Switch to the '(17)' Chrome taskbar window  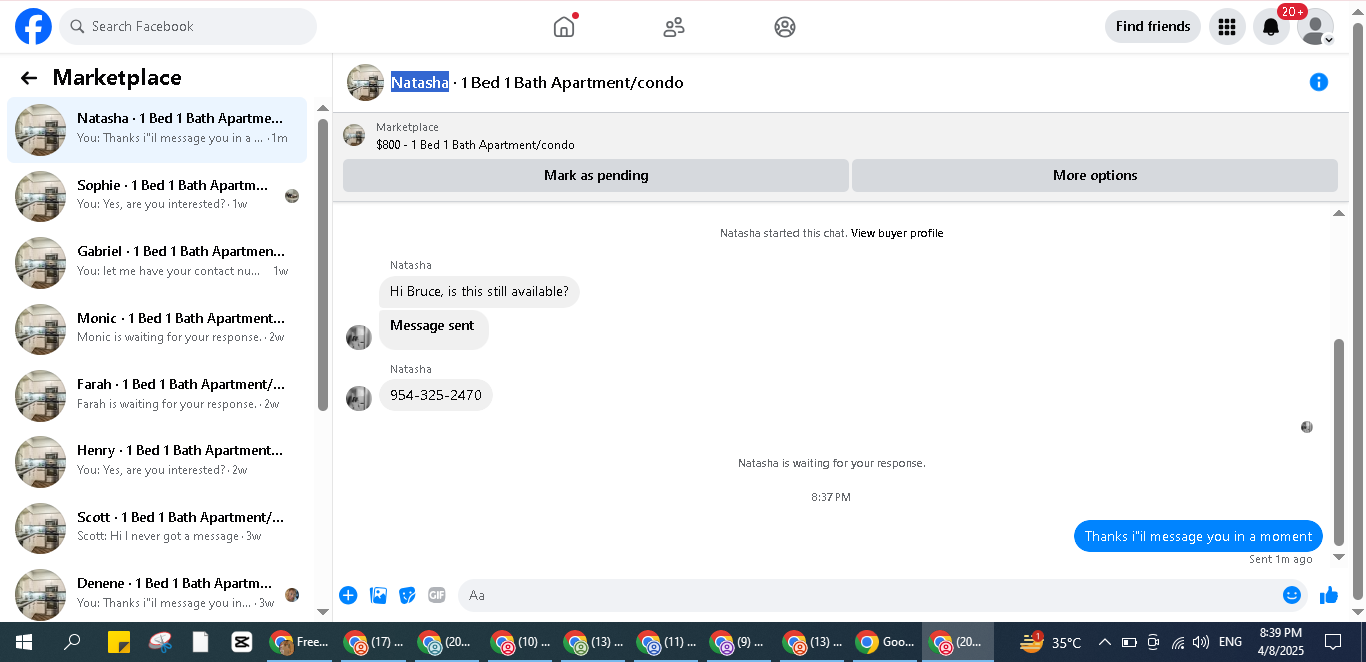pos(374,642)
